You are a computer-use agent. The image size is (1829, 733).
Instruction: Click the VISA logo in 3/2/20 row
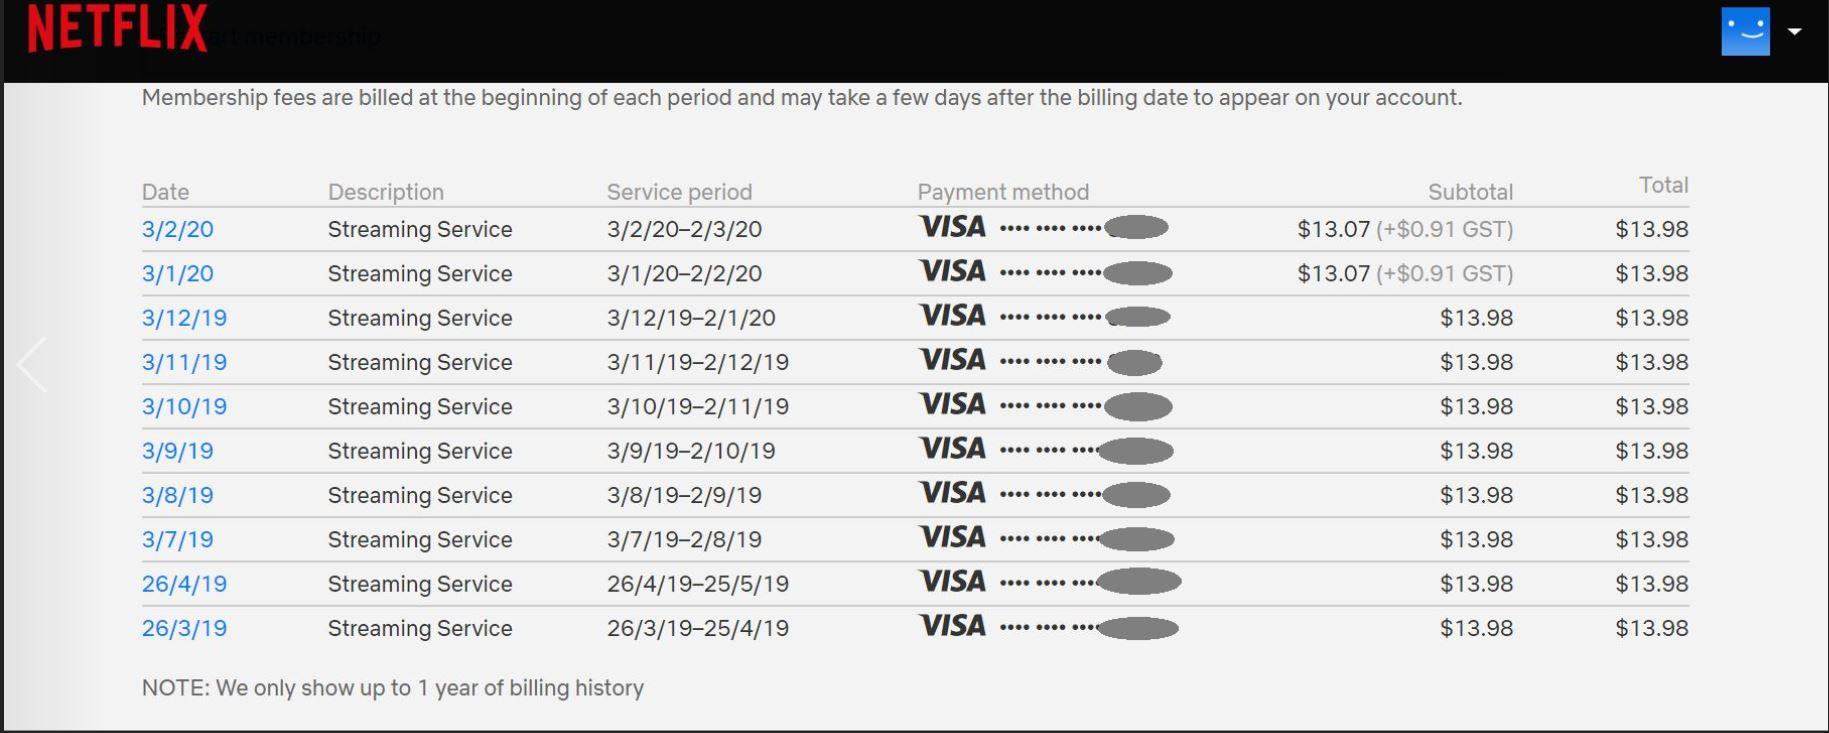click(952, 227)
